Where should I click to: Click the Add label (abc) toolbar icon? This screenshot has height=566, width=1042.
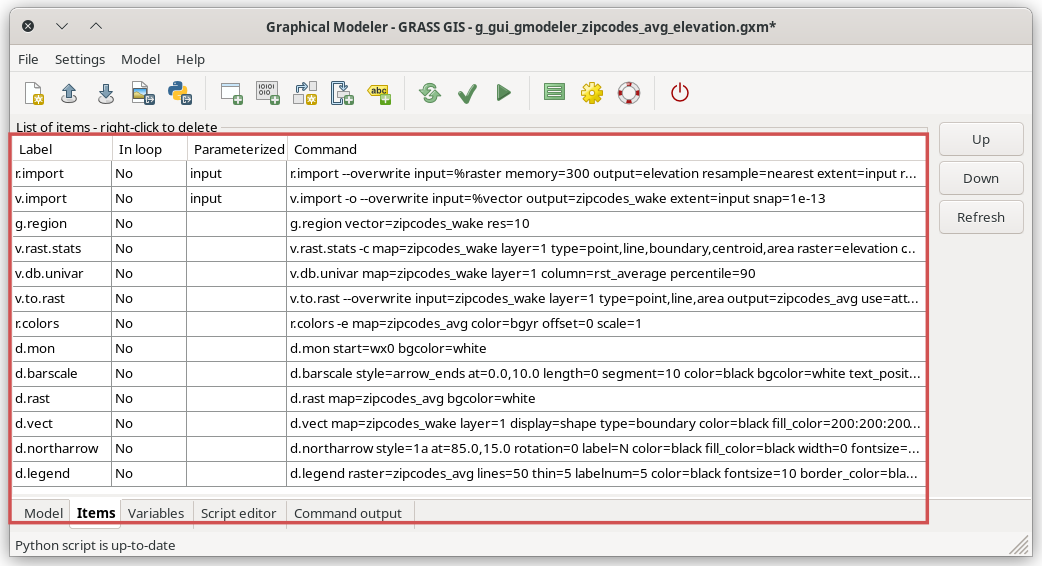379,93
